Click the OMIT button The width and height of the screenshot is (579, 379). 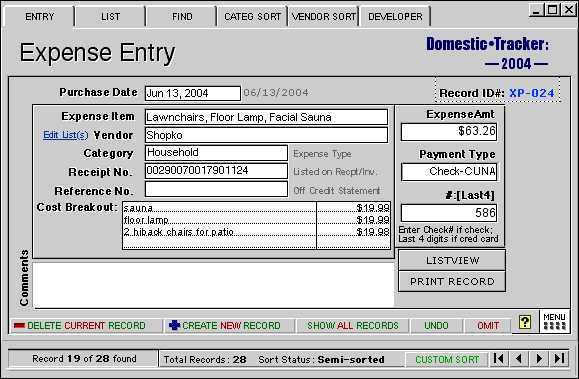pyautogui.click(x=488, y=325)
